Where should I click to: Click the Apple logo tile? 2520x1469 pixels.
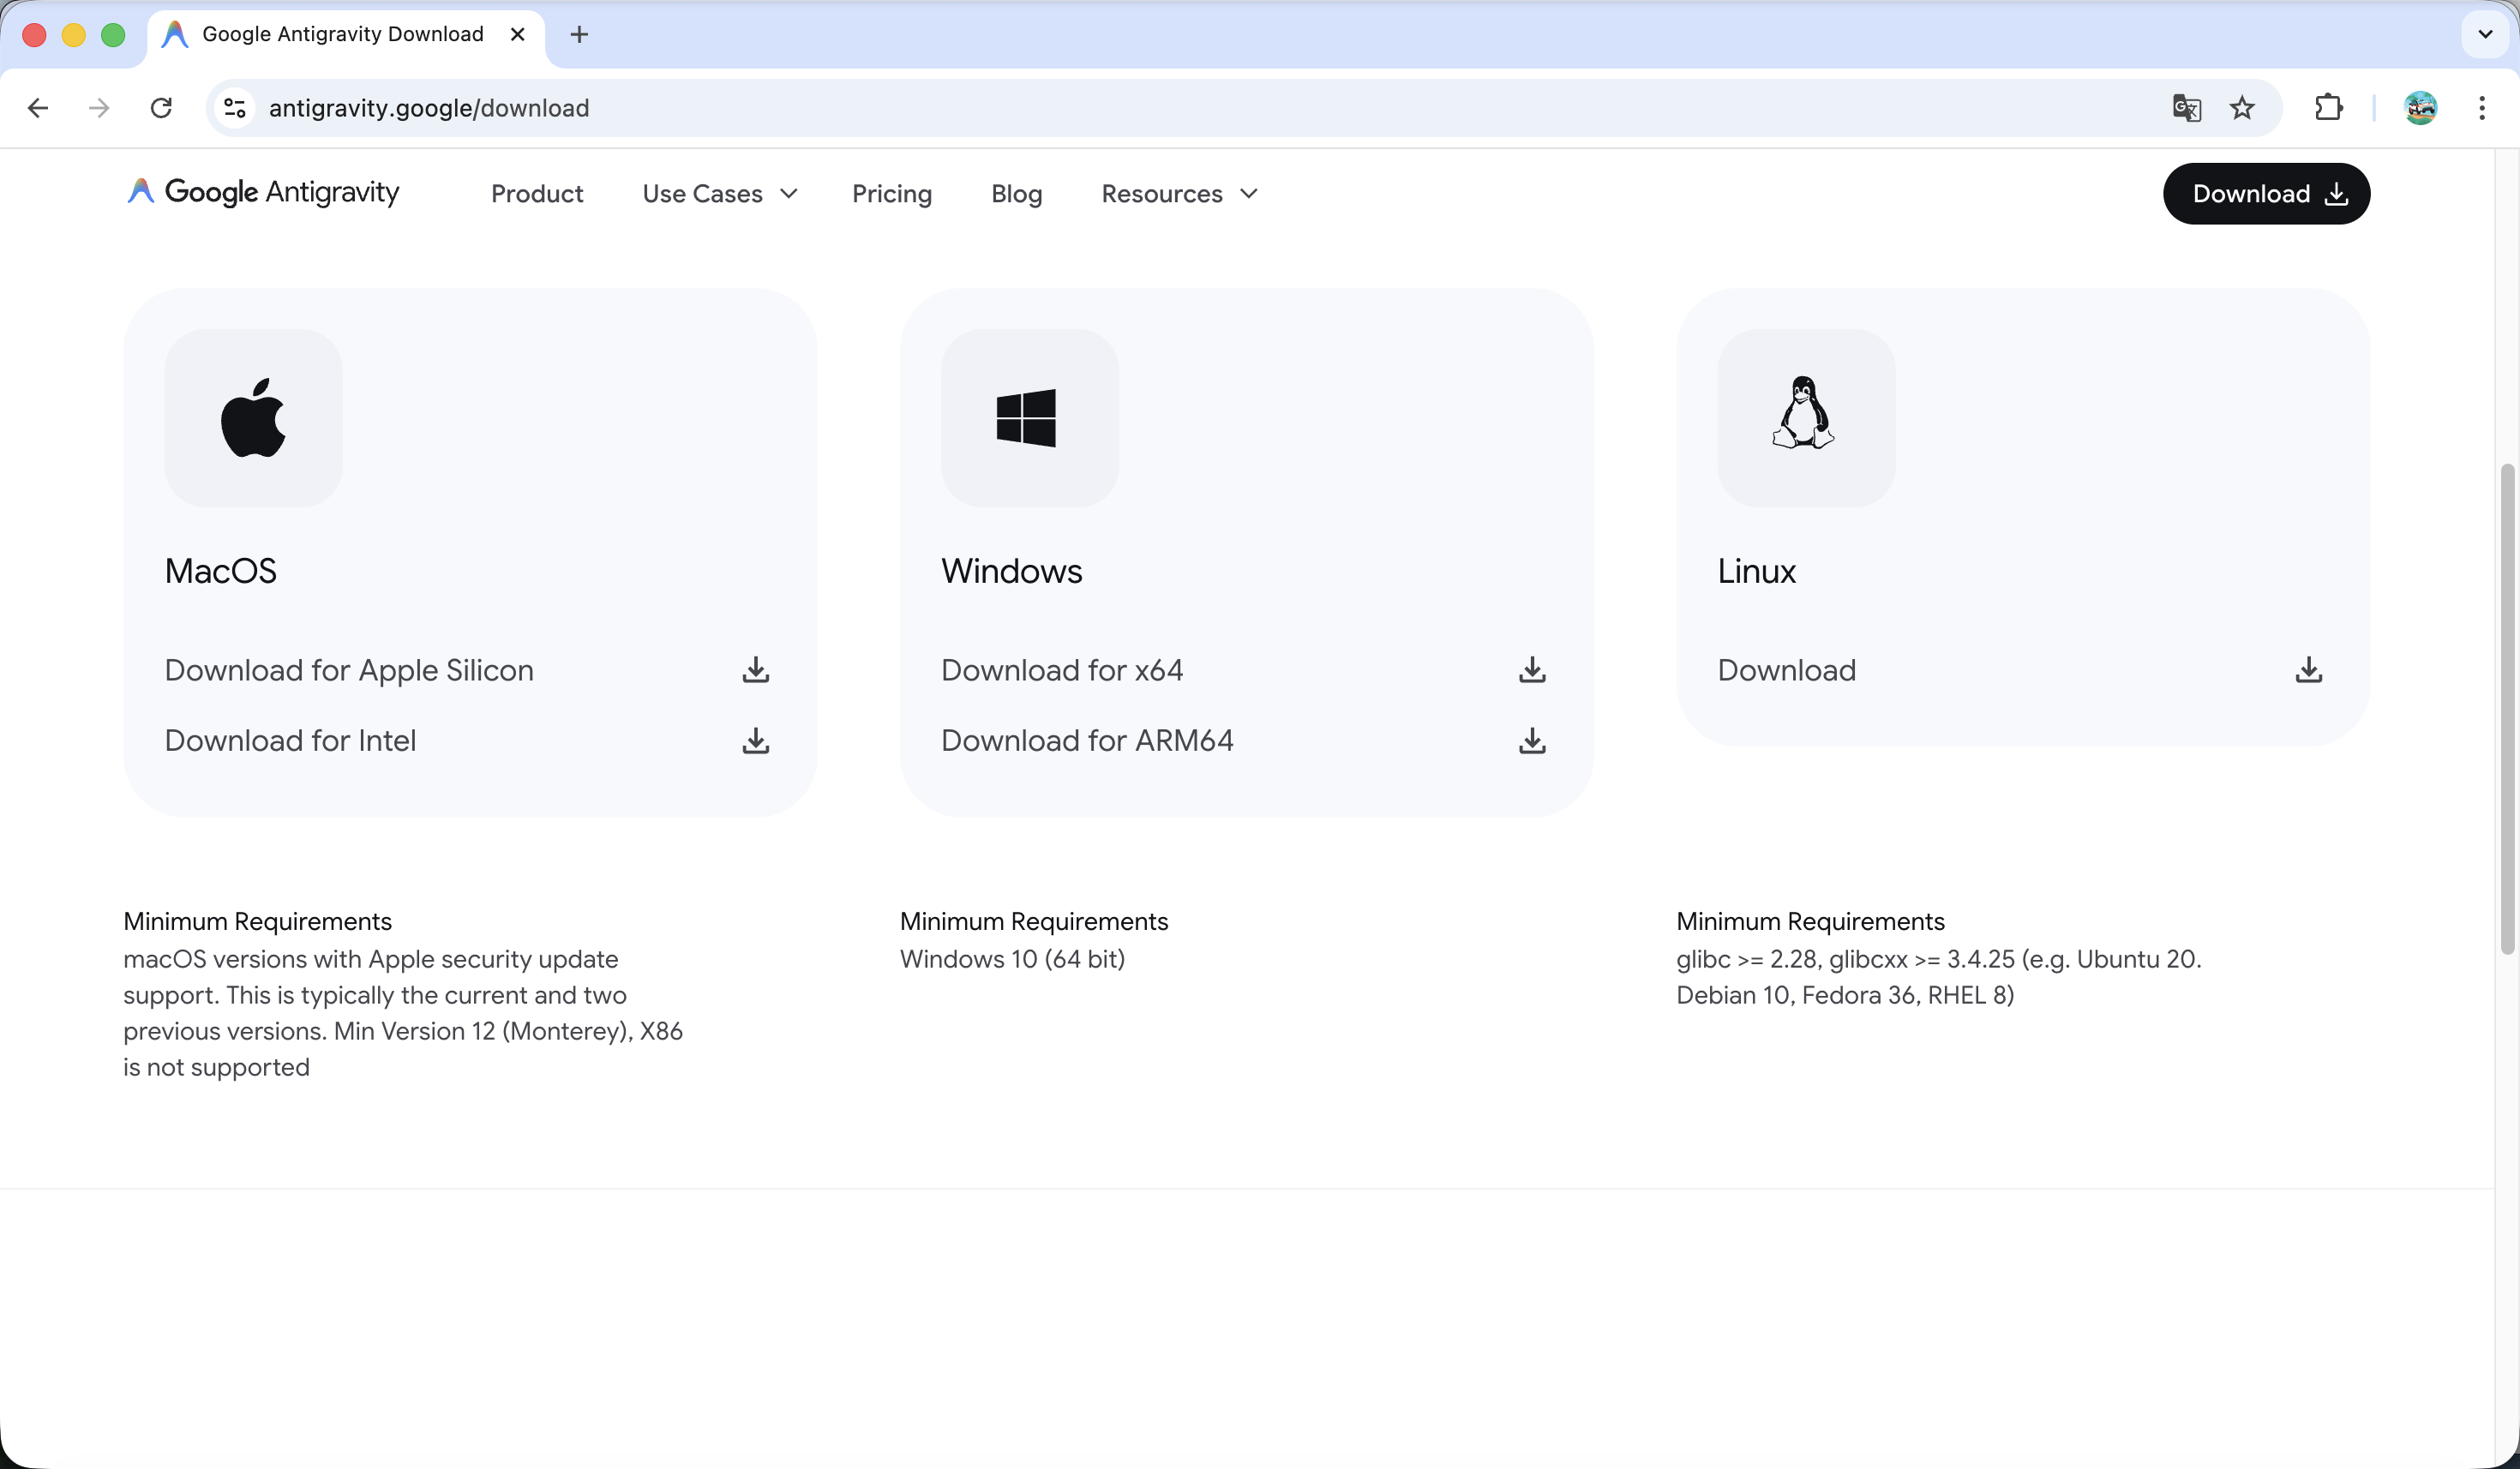[x=253, y=418]
